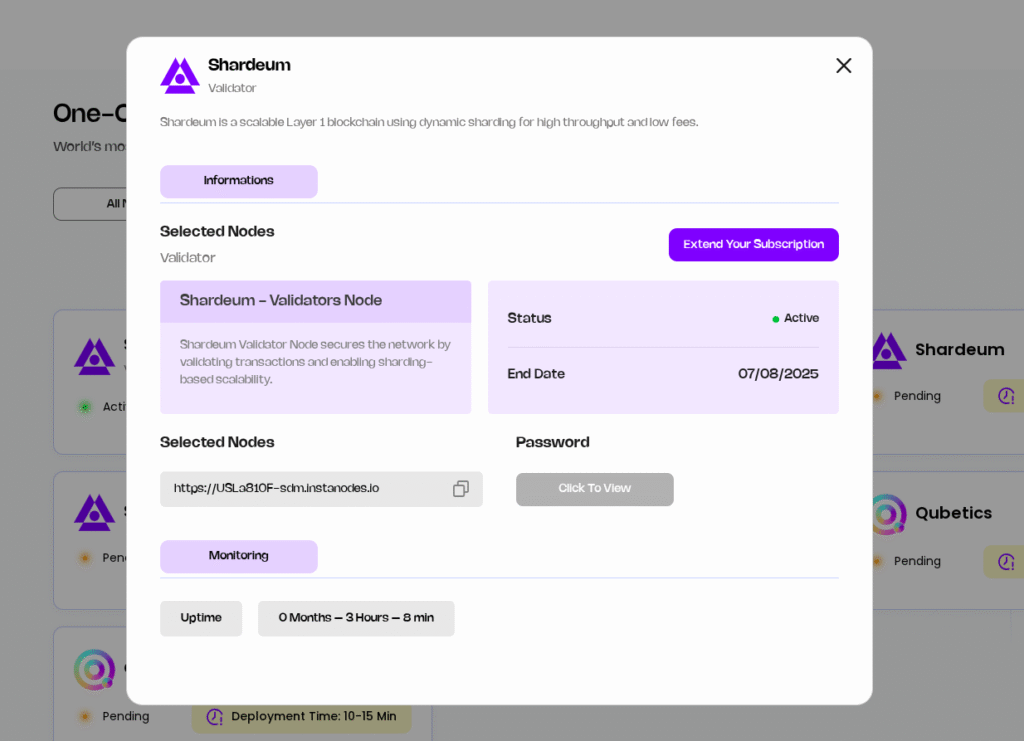Click the Validator subtitle under Shardeum title
This screenshot has width=1024, height=741.
tap(232, 87)
